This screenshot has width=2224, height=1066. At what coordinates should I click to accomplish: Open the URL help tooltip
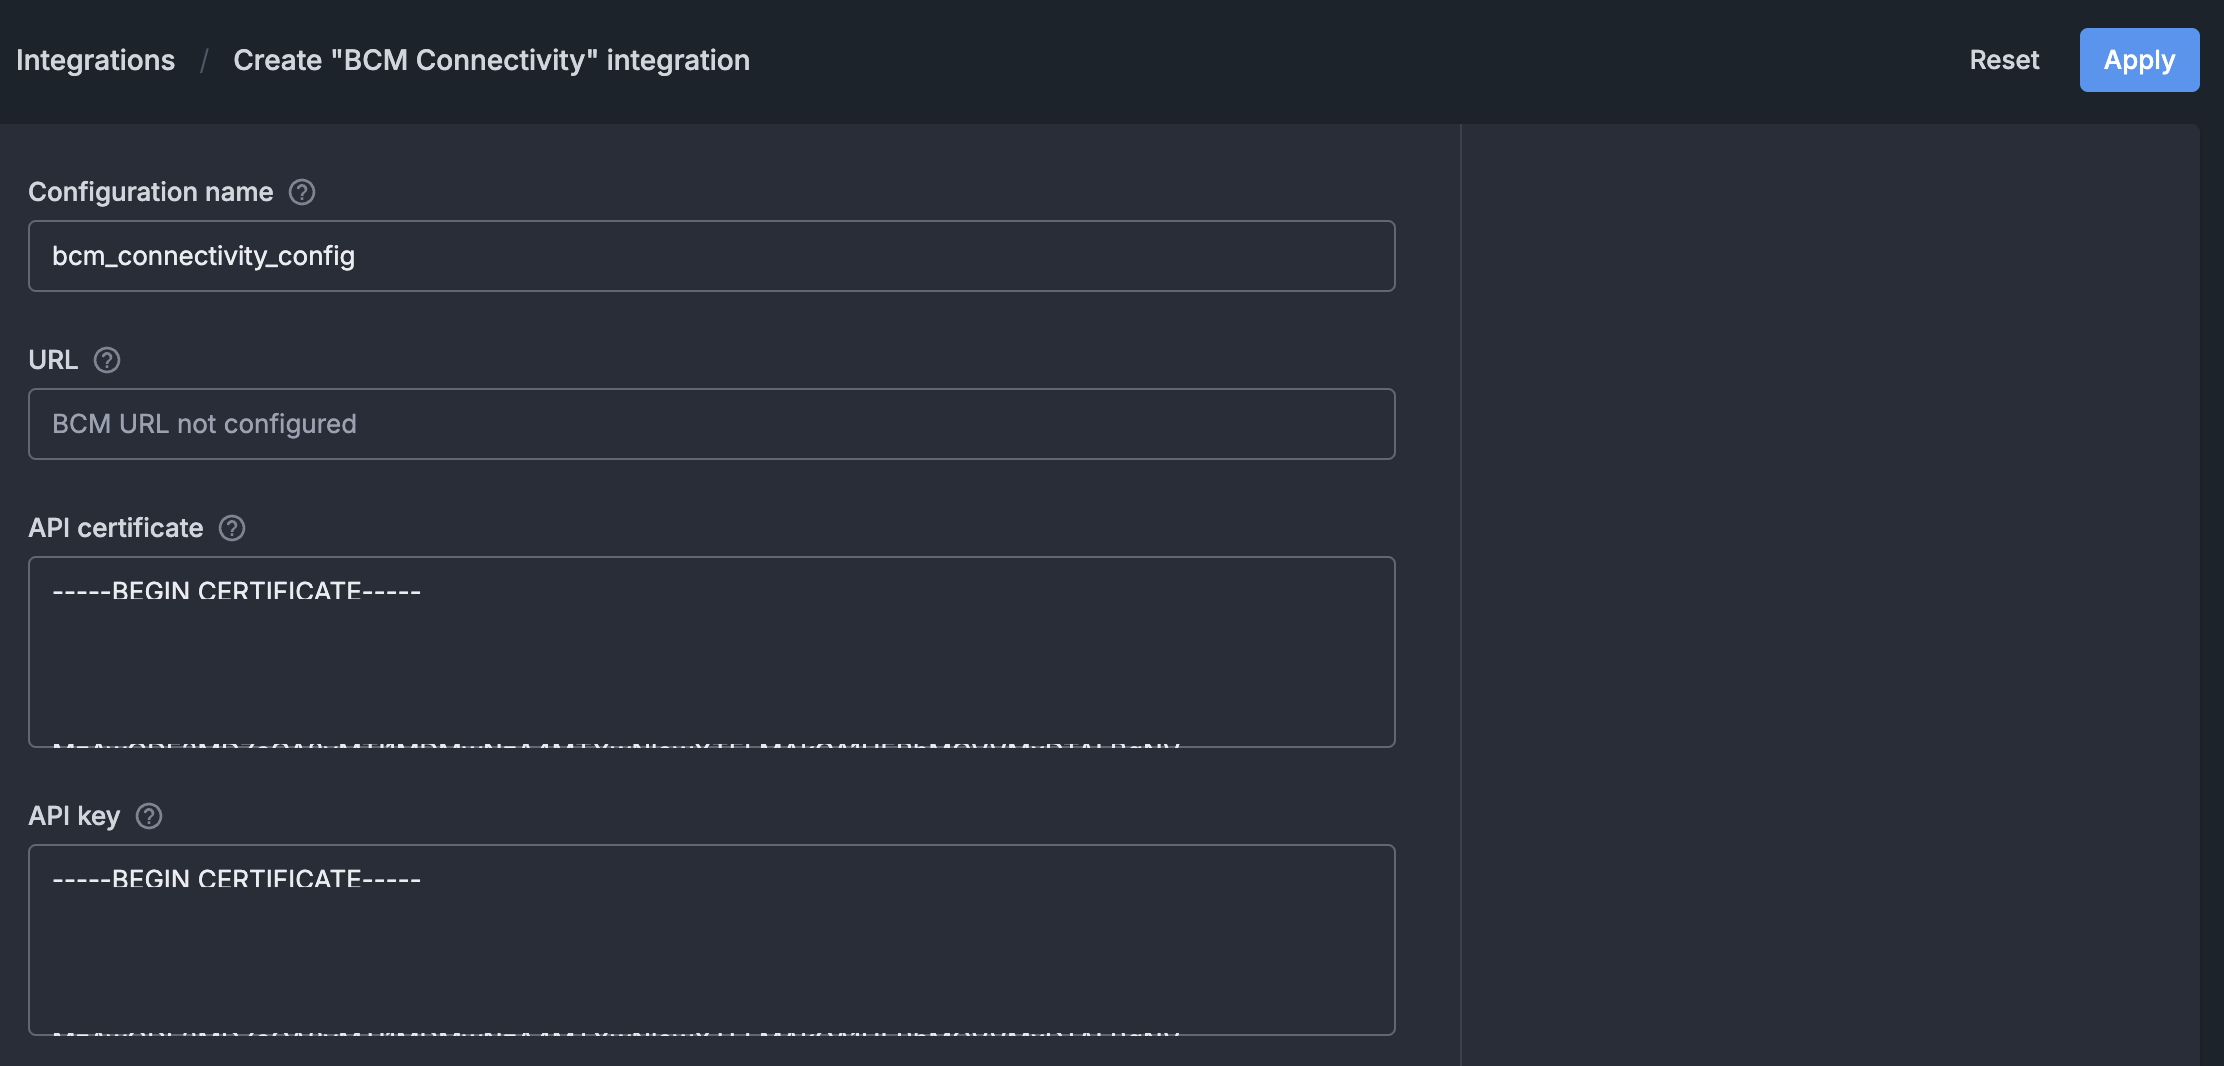(x=108, y=360)
